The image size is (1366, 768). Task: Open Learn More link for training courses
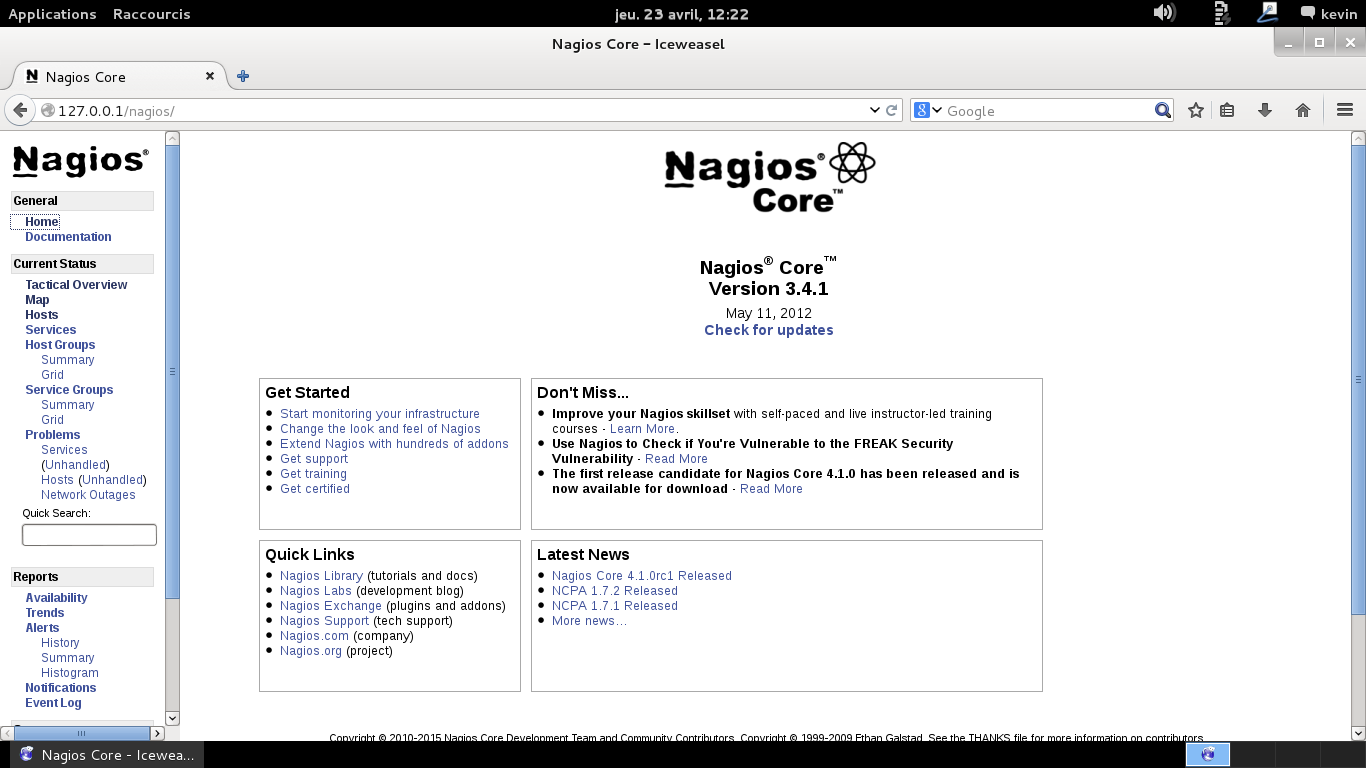pyautogui.click(x=642, y=429)
